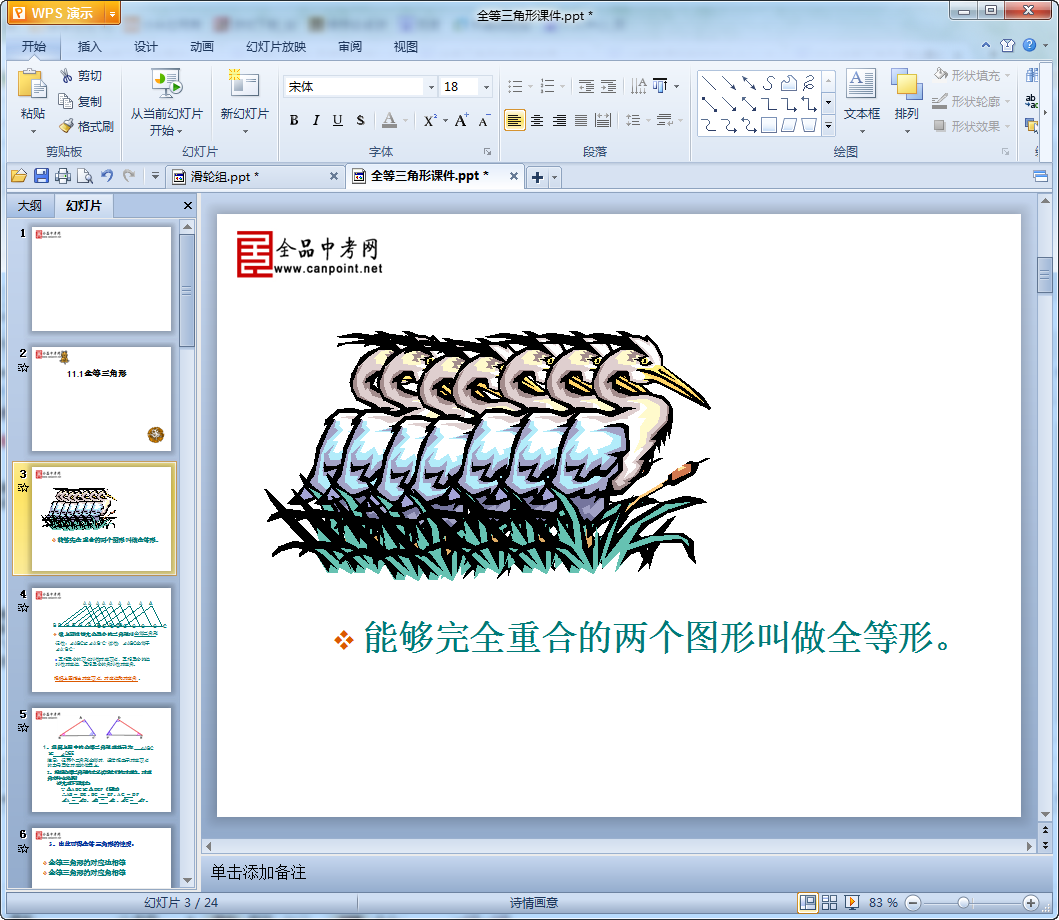Switch to slide sorter view icon
The width and height of the screenshot is (1059, 920).
coord(829,902)
